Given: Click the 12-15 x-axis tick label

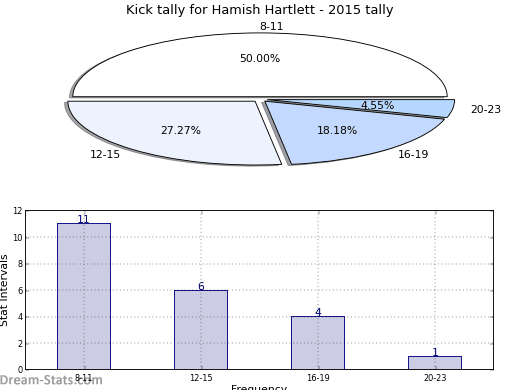Looking at the screenshot, I should click(x=201, y=378).
